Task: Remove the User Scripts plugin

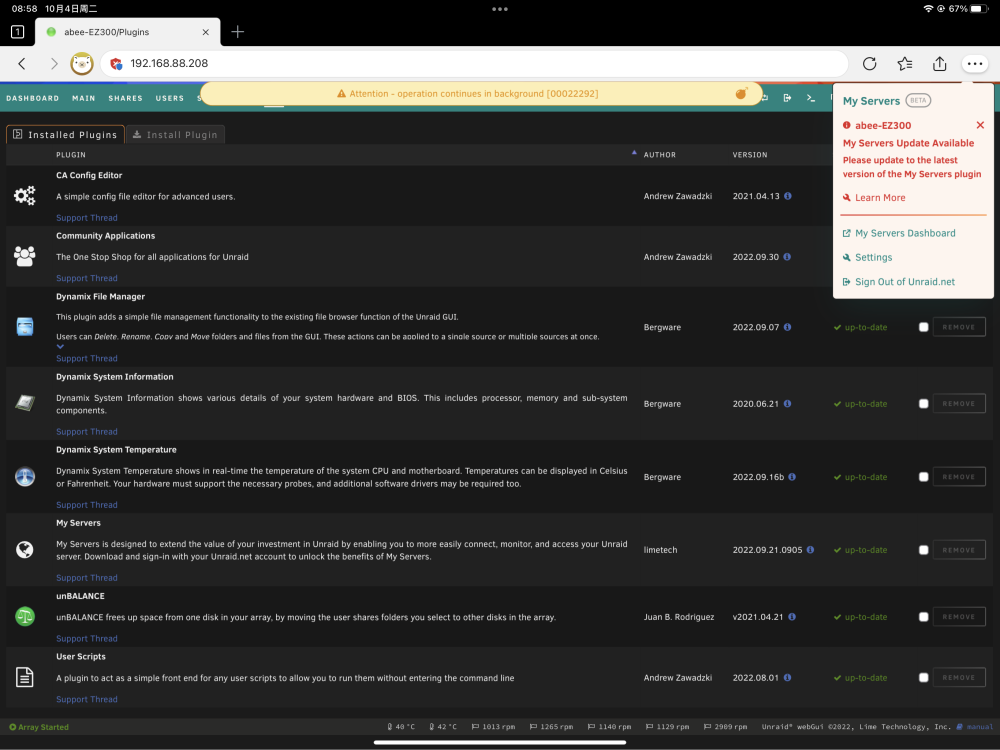Action: pyautogui.click(x=959, y=677)
